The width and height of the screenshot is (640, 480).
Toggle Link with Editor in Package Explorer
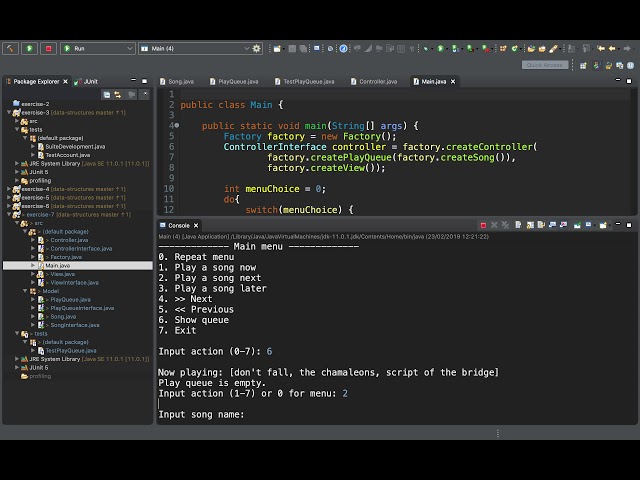coord(118,95)
